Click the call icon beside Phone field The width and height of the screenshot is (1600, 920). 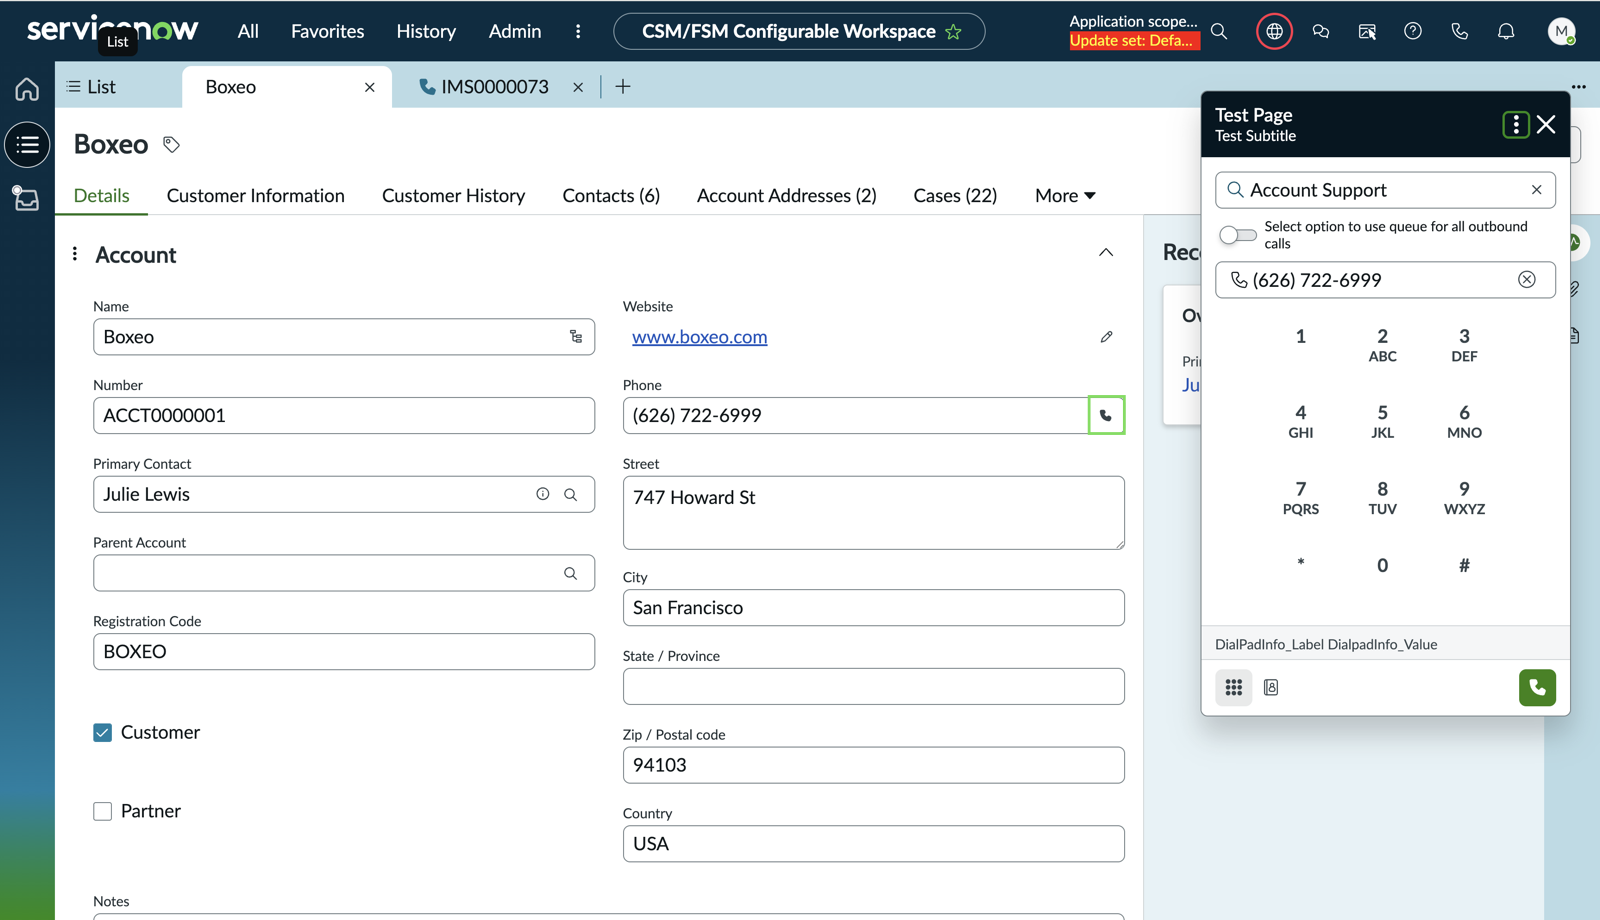point(1106,416)
